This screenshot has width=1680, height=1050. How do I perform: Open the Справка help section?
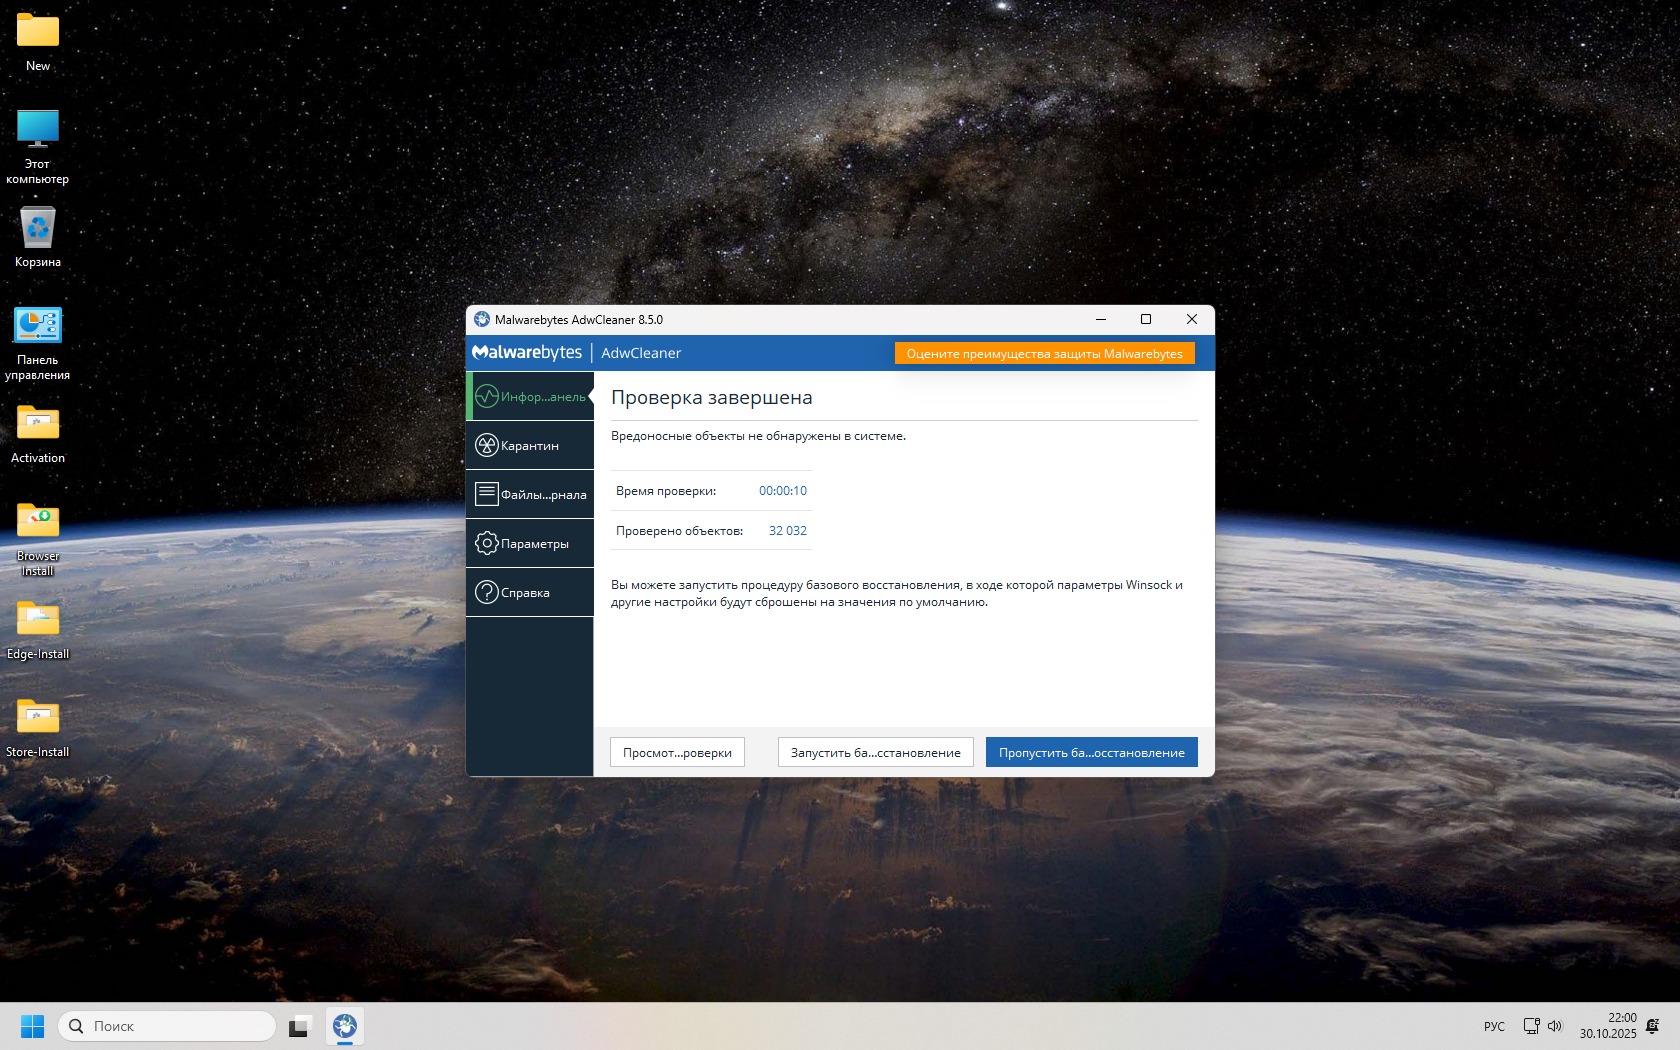pyautogui.click(x=530, y=593)
